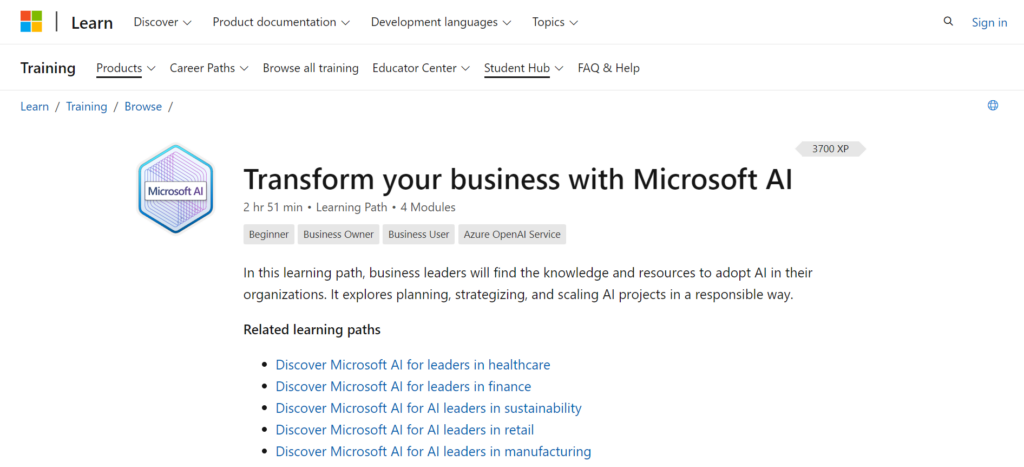Viewport: 1024px width, 467px height.
Task: Click the 'Related learning paths' heading
Action: (x=312, y=330)
